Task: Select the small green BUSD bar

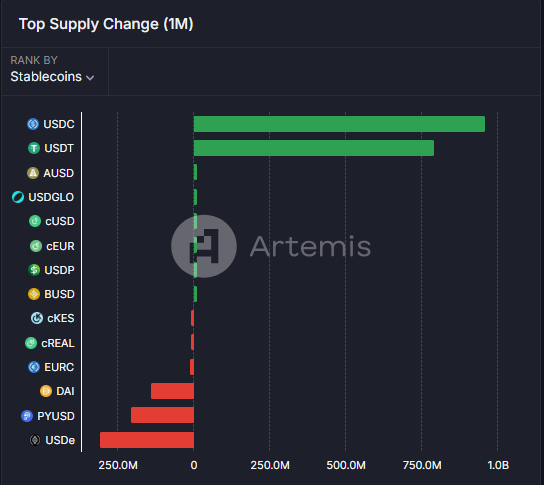Action: (x=195, y=294)
